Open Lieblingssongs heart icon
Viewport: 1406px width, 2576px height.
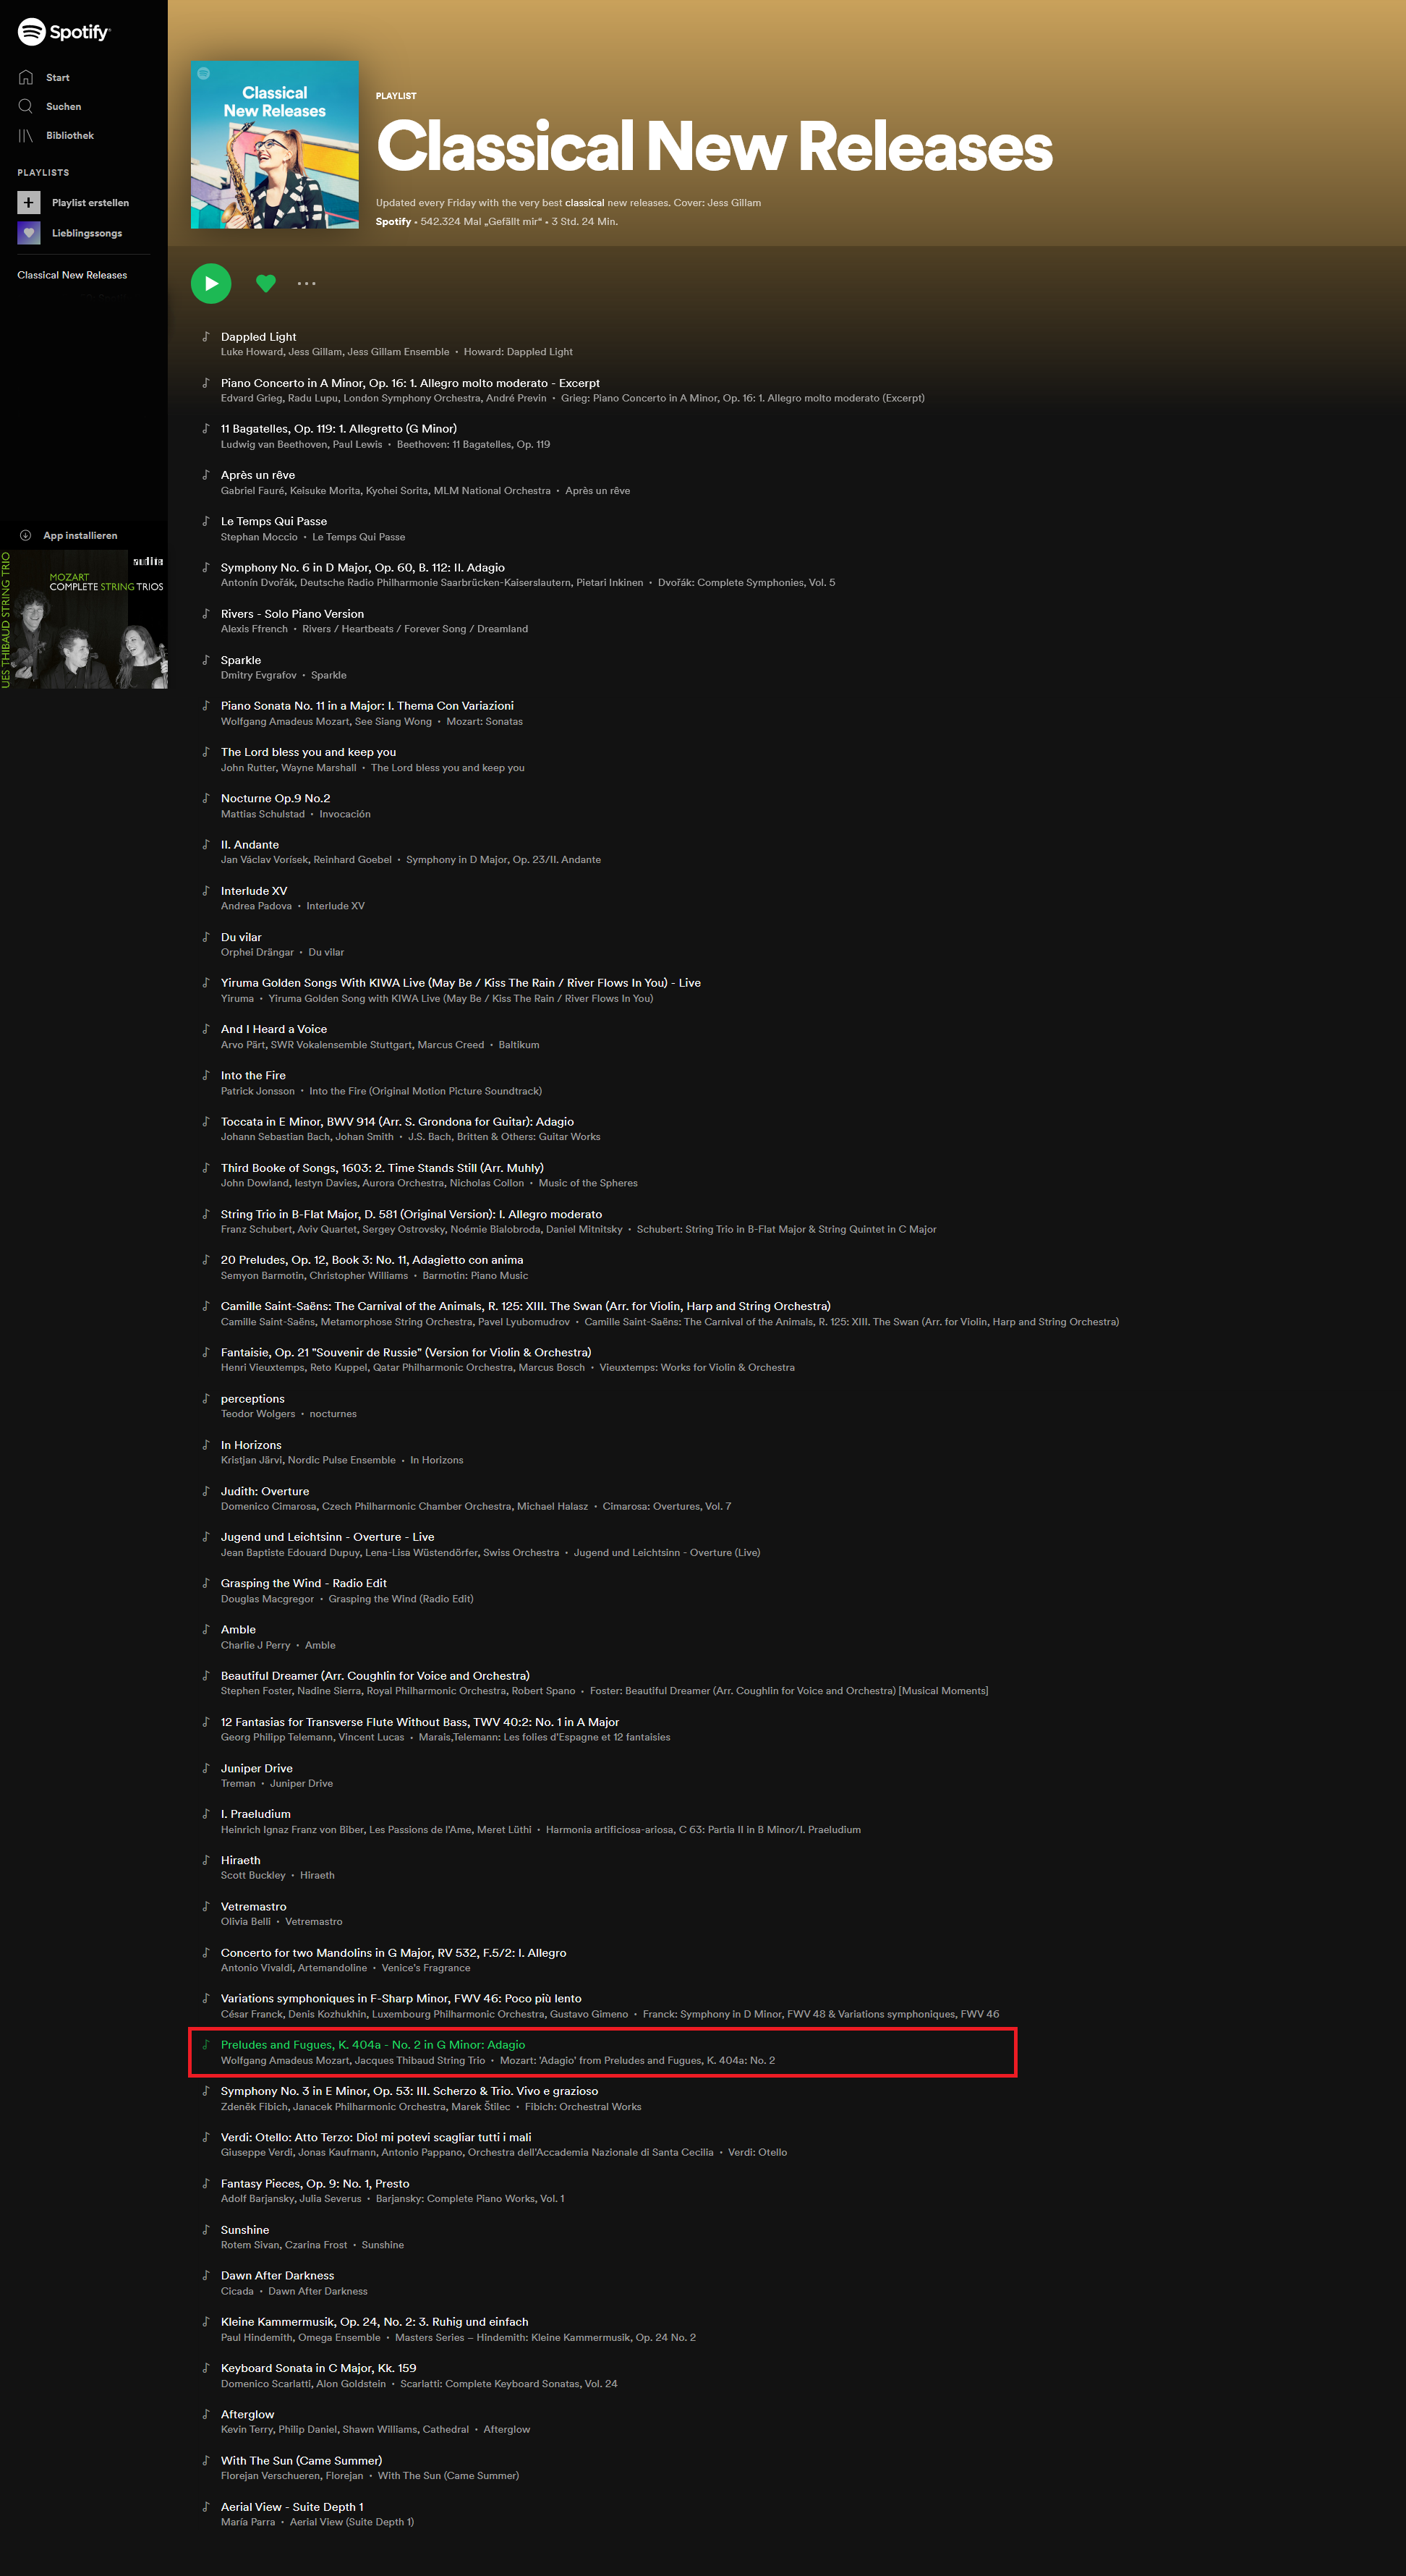tap(29, 233)
